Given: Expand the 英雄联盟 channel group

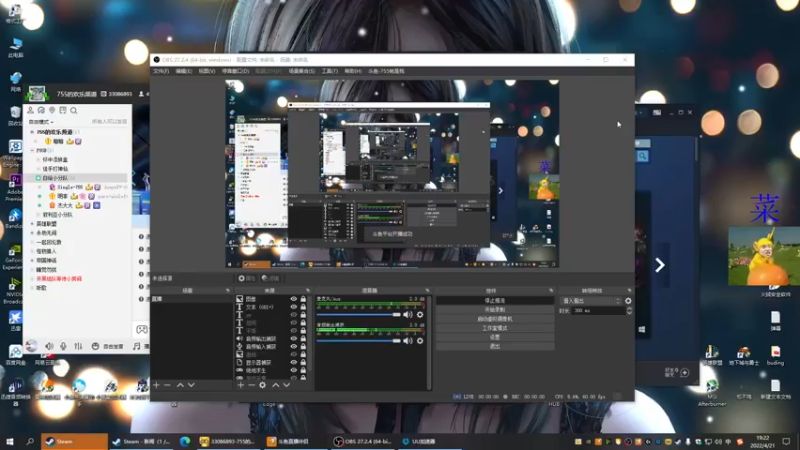Looking at the screenshot, I should point(32,224).
